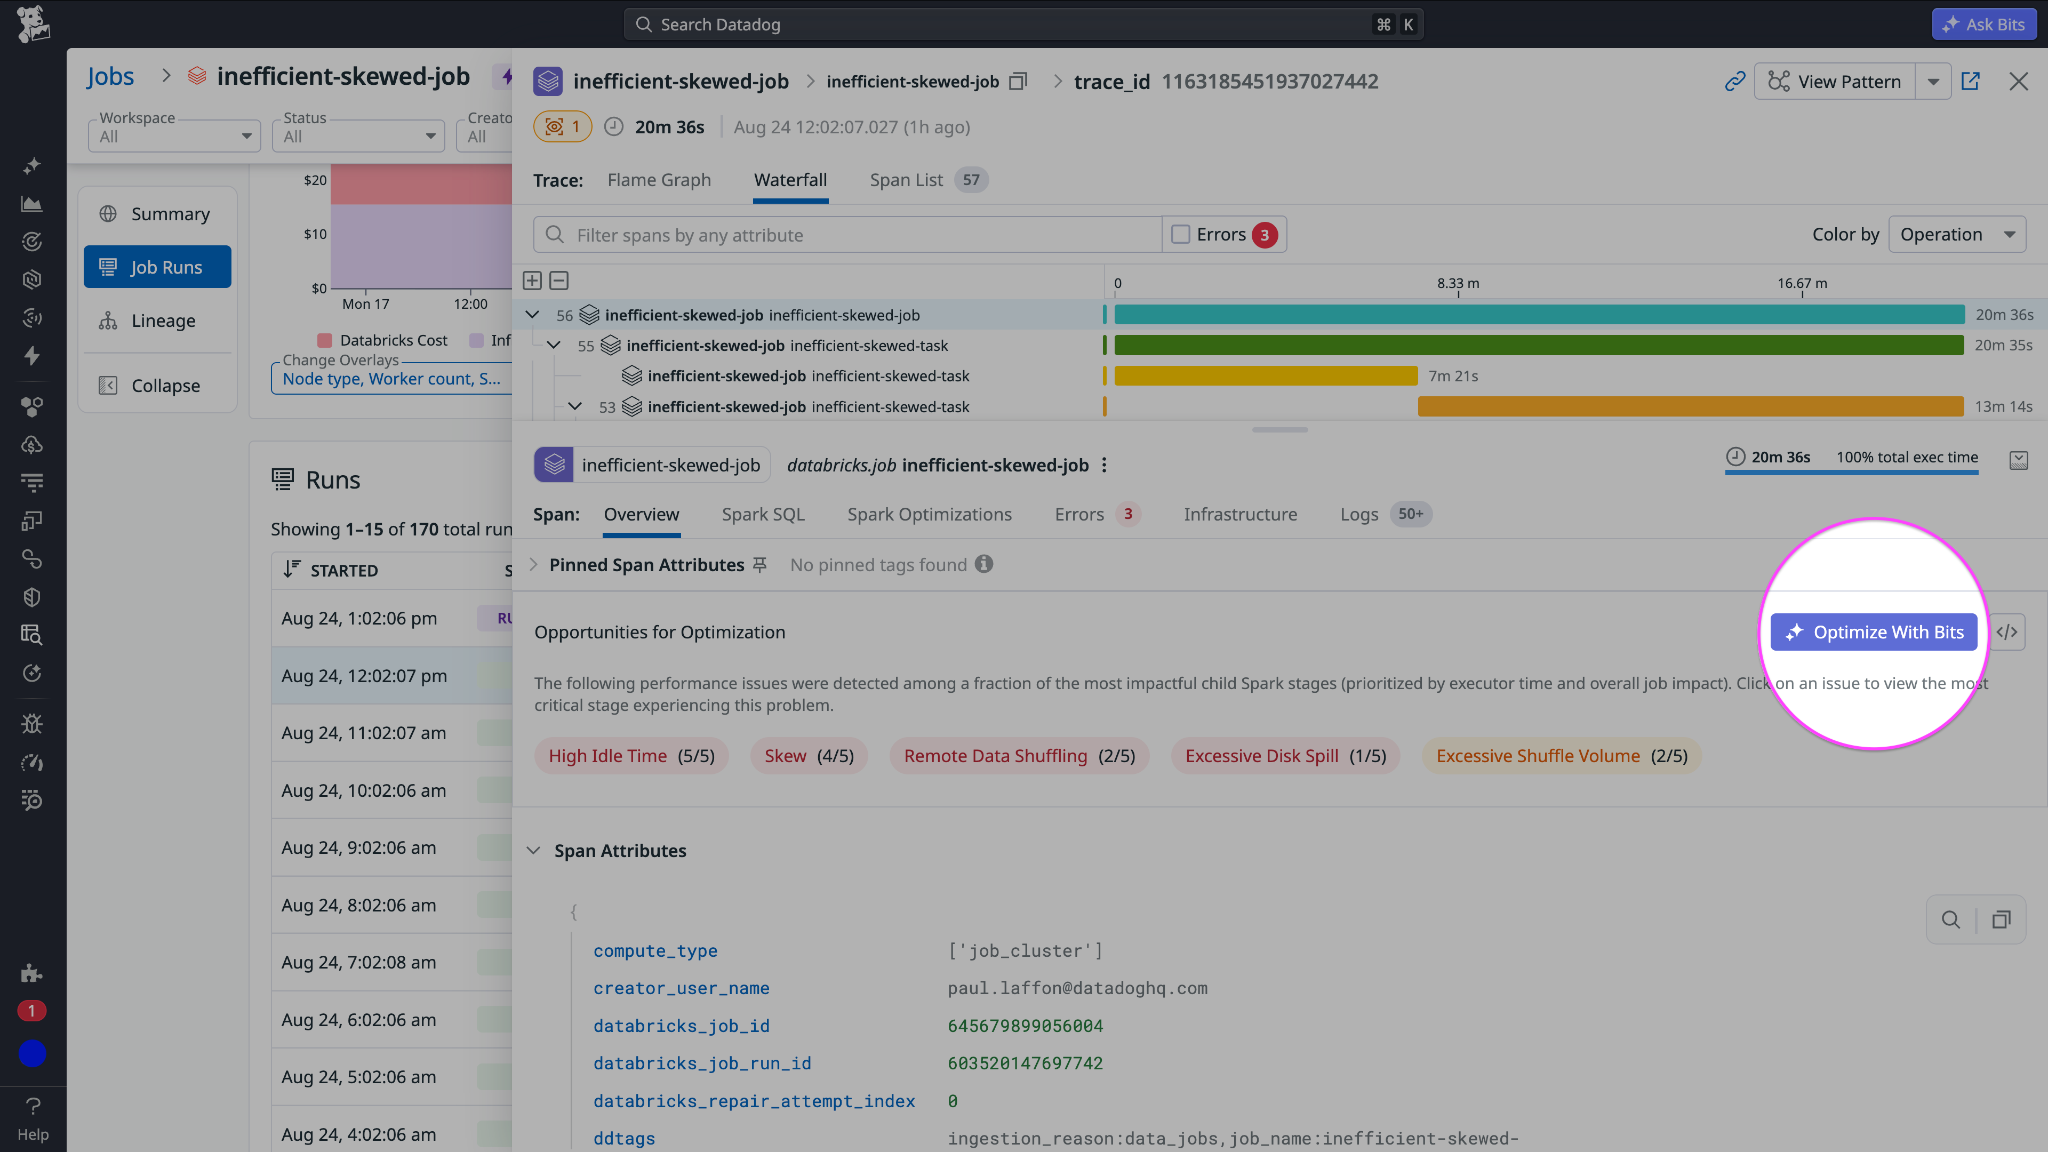Click the Ask Bits button
Screen dimensions: 2048x1152
click(x=1984, y=24)
